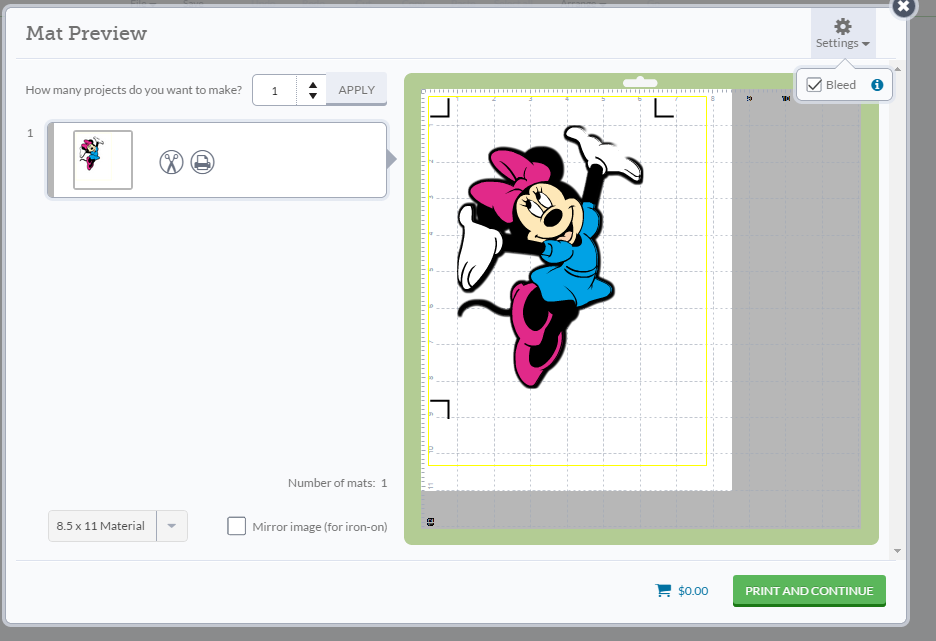This screenshot has width=936, height=641.
Task: Click the scissors cut icon on mat 1
Action: 171,162
